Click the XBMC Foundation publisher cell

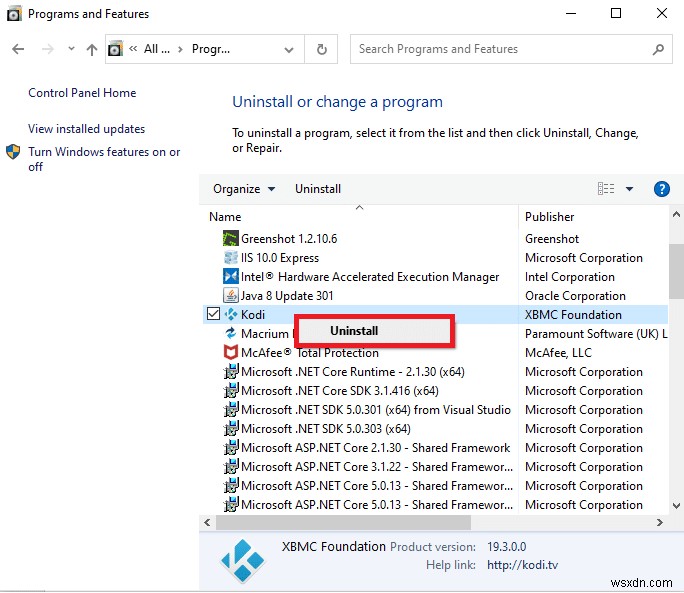click(573, 315)
